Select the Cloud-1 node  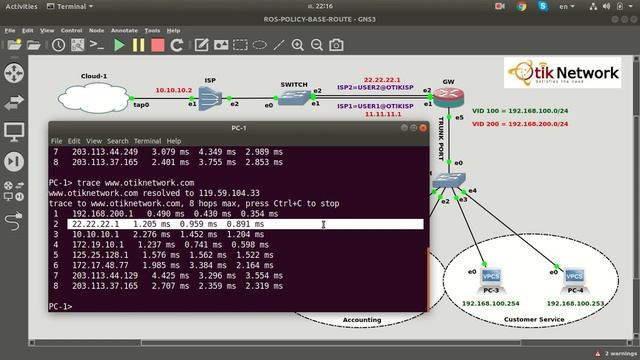pyautogui.click(x=94, y=98)
